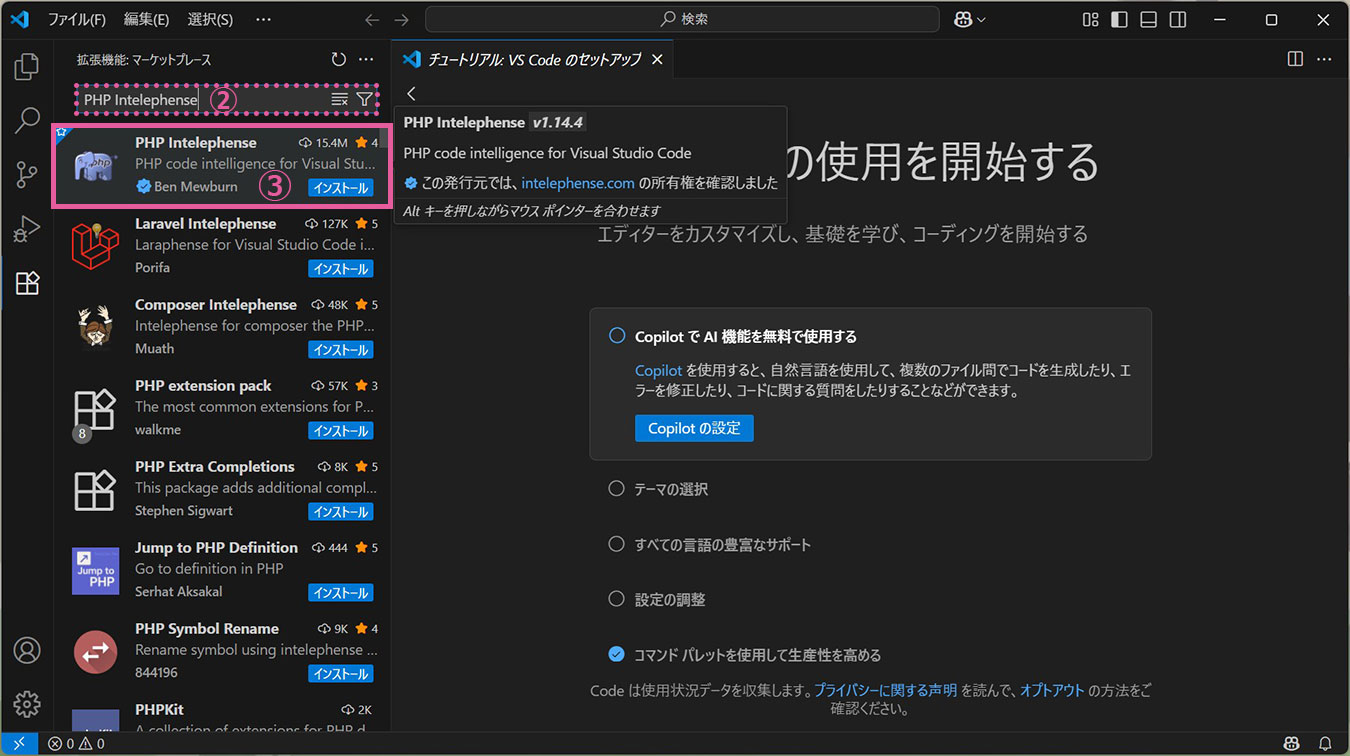Open extensions panel more actions menu
Image resolution: width=1350 pixels, height=756 pixels.
click(366, 60)
